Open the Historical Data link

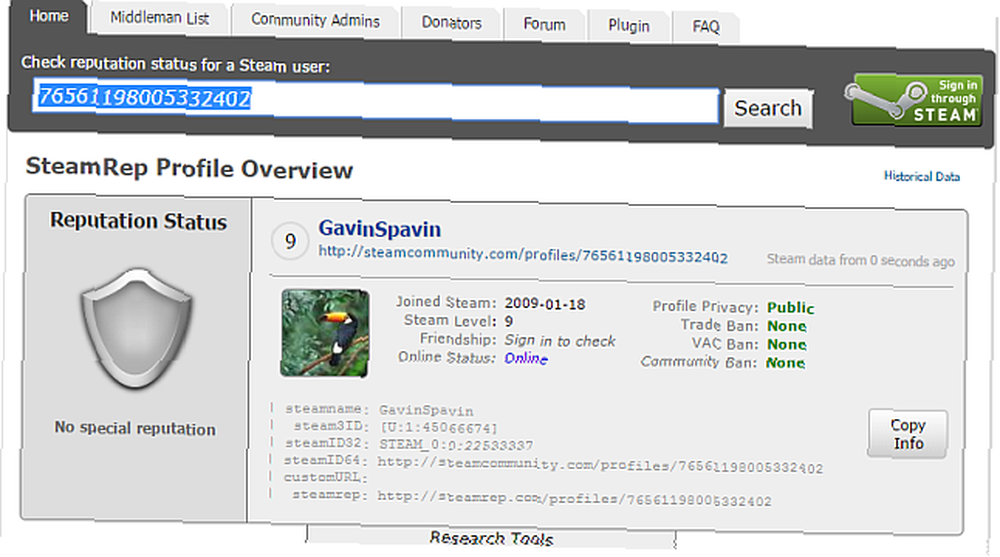pos(922,176)
